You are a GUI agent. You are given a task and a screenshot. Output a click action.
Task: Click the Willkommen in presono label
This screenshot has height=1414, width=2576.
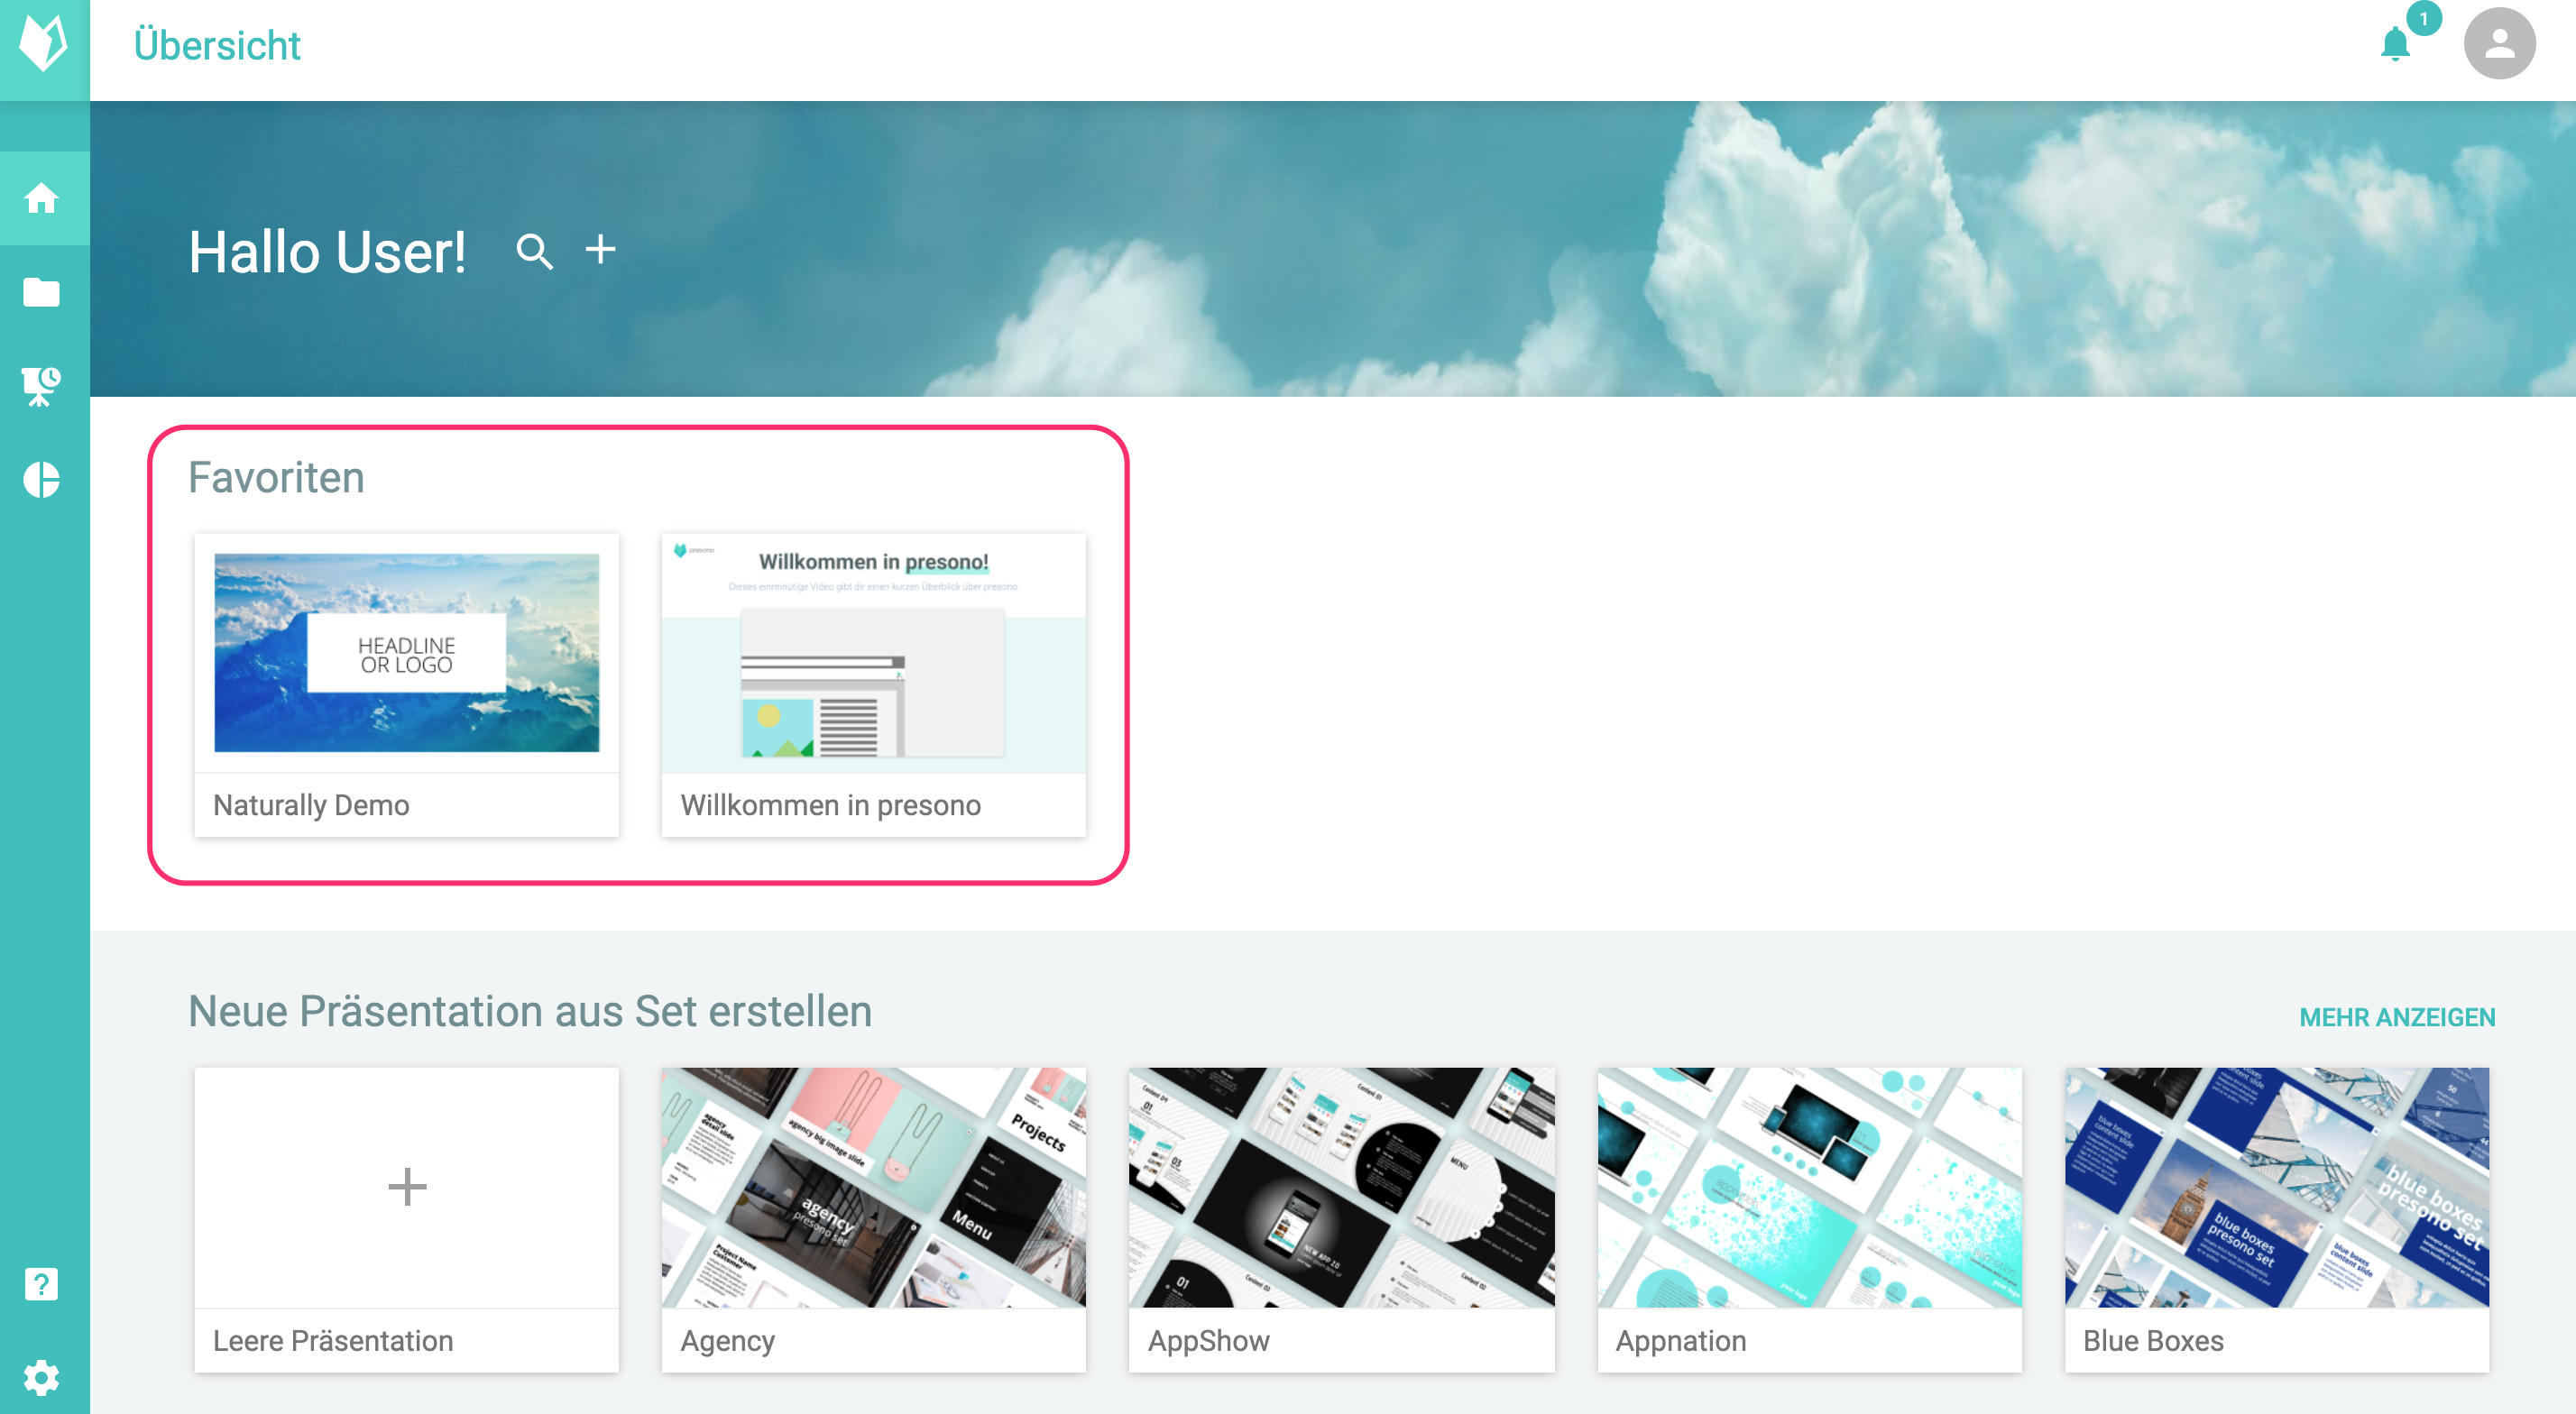click(830, 805)
